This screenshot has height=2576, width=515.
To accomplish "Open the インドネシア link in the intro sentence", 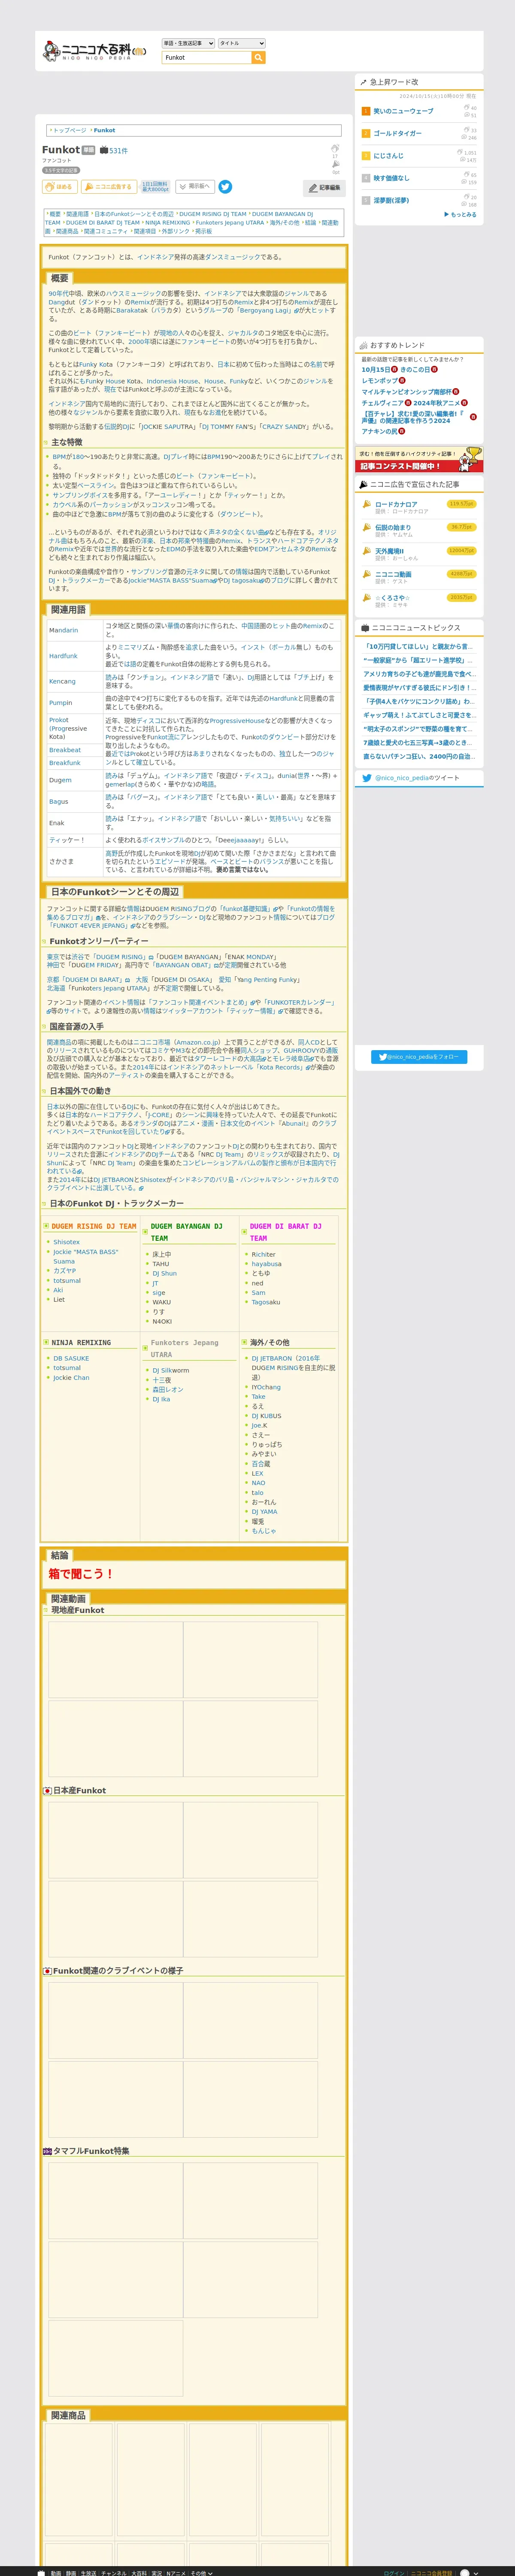I will (x=155, y=257).
